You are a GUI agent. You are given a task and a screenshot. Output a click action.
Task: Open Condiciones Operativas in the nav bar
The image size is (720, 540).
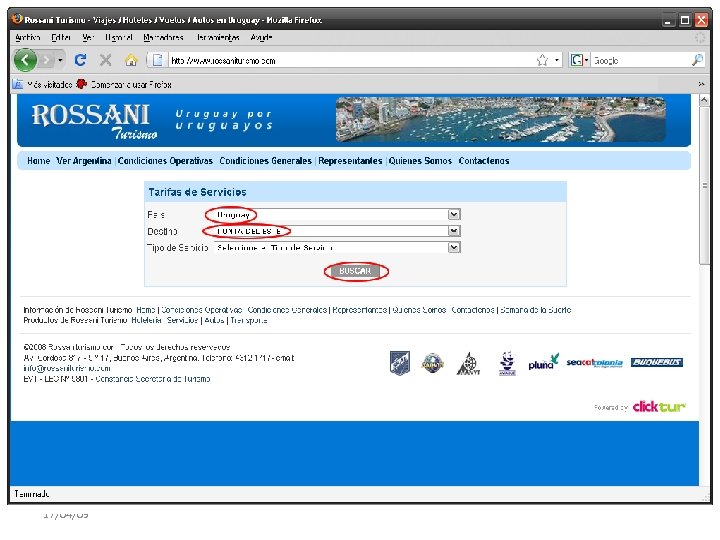click(x=165, y=161)
